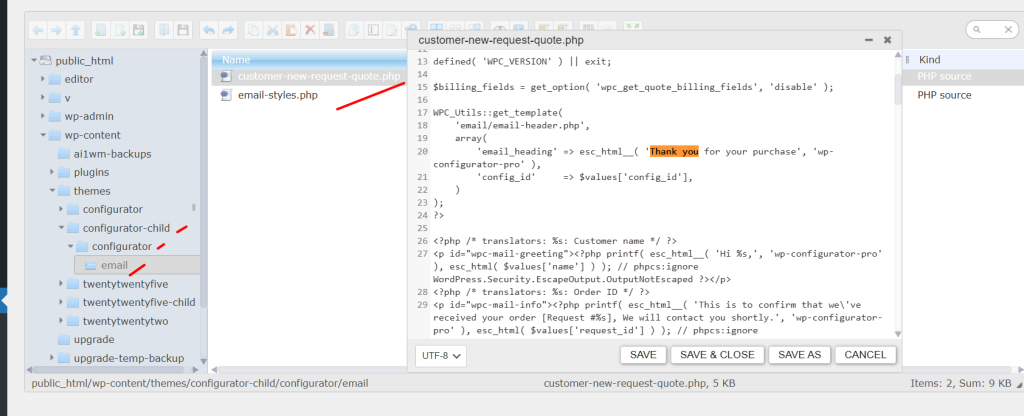
Task: Click the open toolbar icon
Action: point(165,29)
